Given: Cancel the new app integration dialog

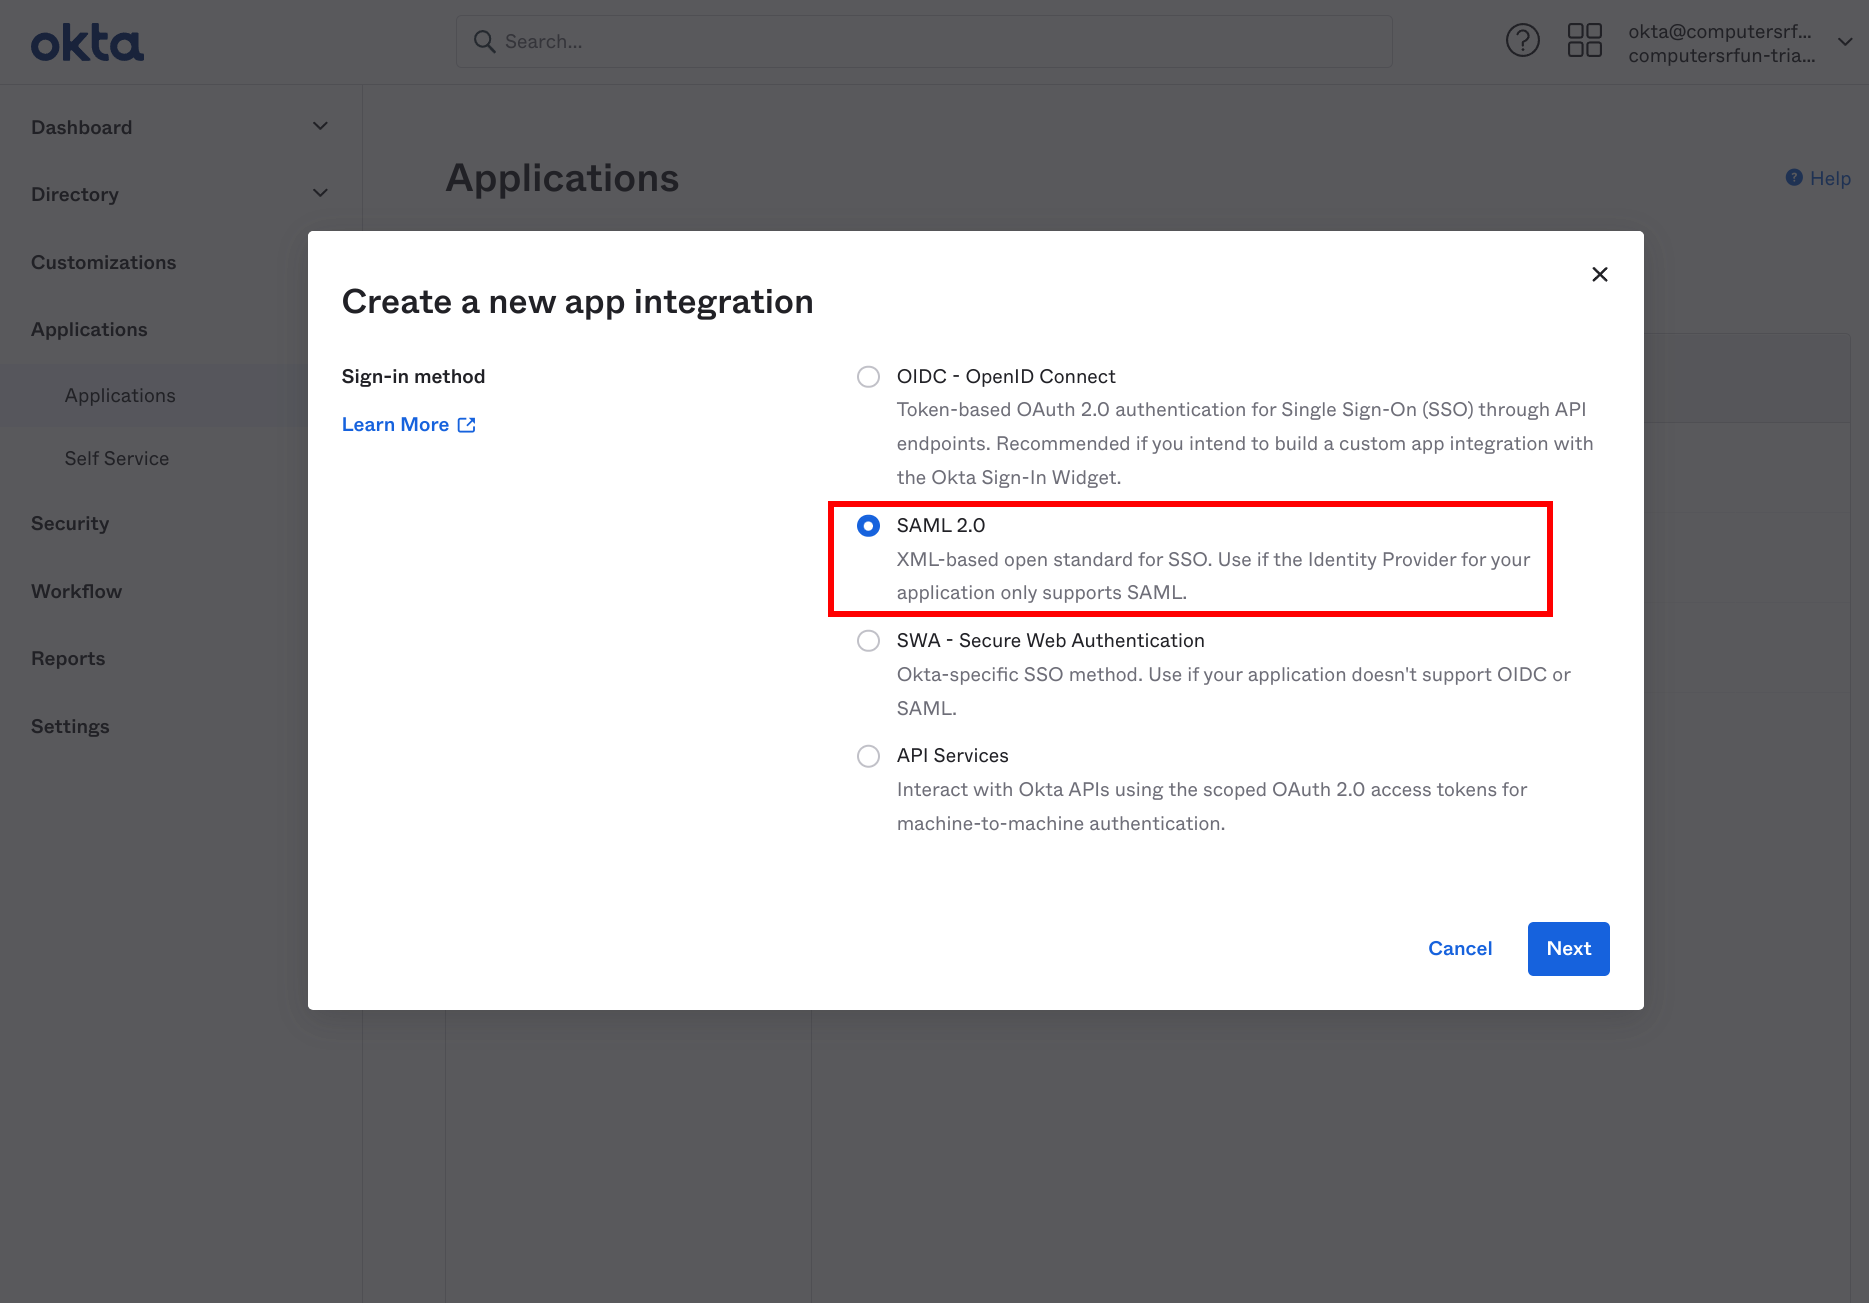Looking at the screenshot, I should click(x=1459, y=948).
